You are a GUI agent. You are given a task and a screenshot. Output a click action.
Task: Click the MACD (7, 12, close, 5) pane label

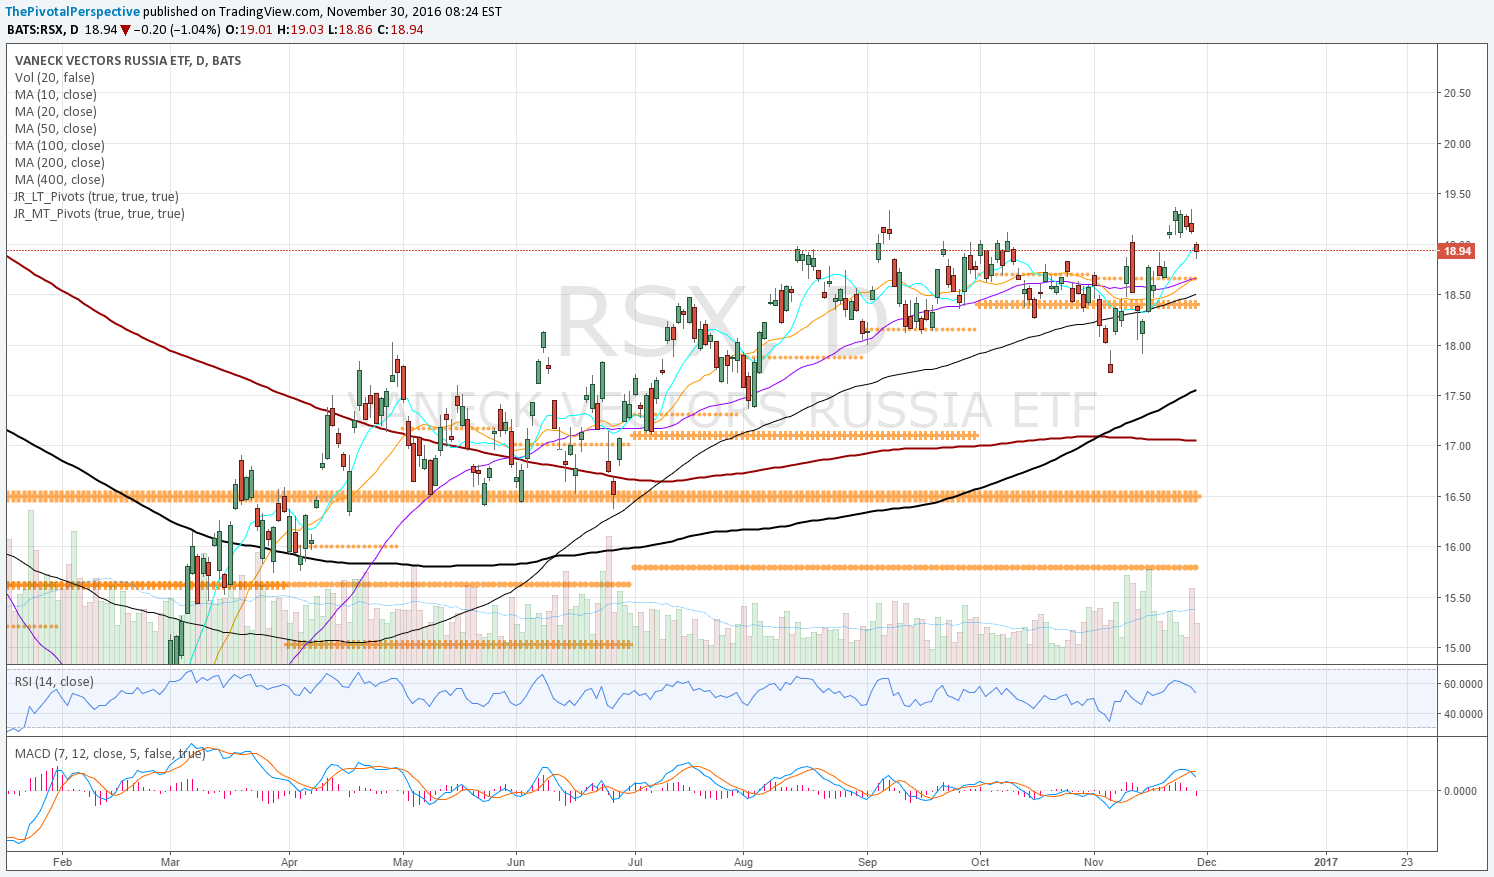(x=110, y=753)
